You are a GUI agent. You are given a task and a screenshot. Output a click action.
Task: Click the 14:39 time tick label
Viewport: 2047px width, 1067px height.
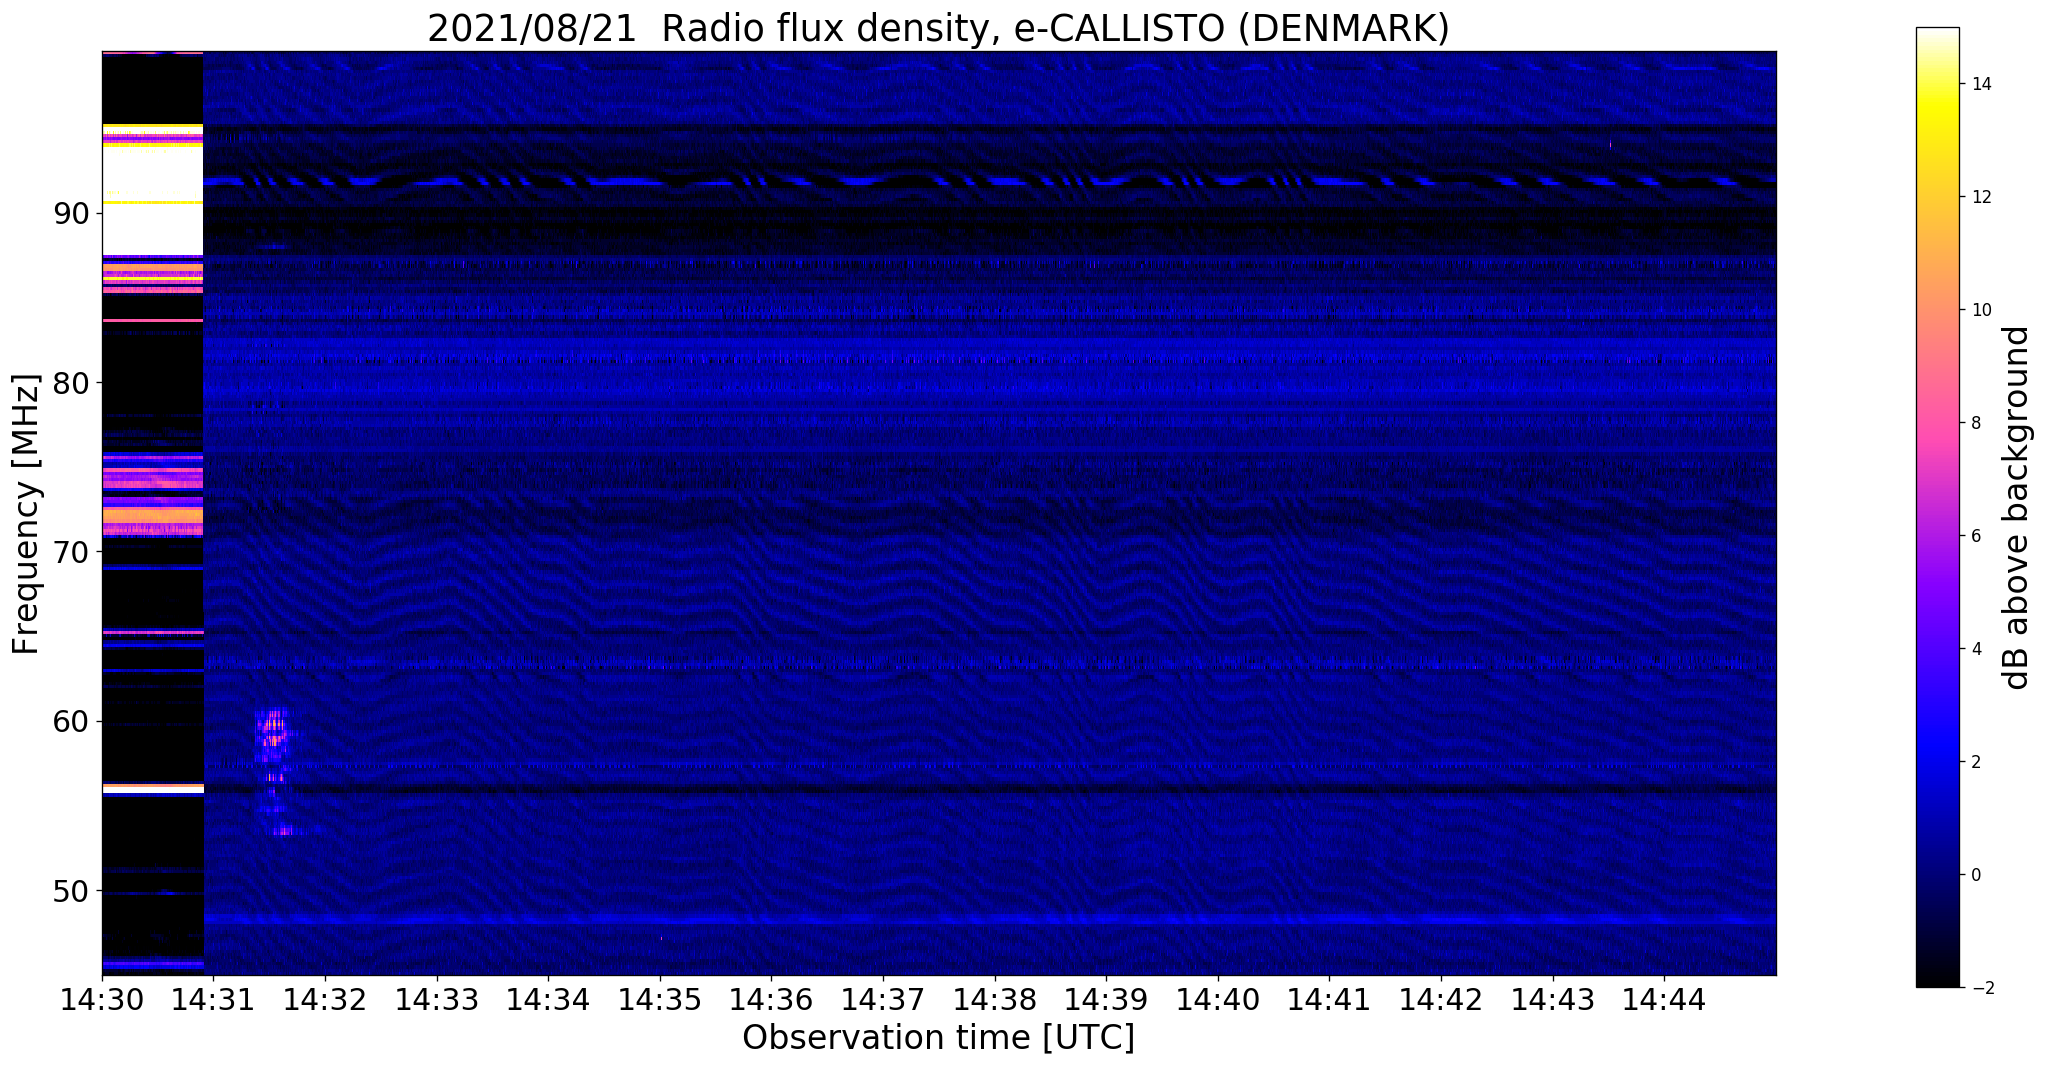pos(1106,999)
